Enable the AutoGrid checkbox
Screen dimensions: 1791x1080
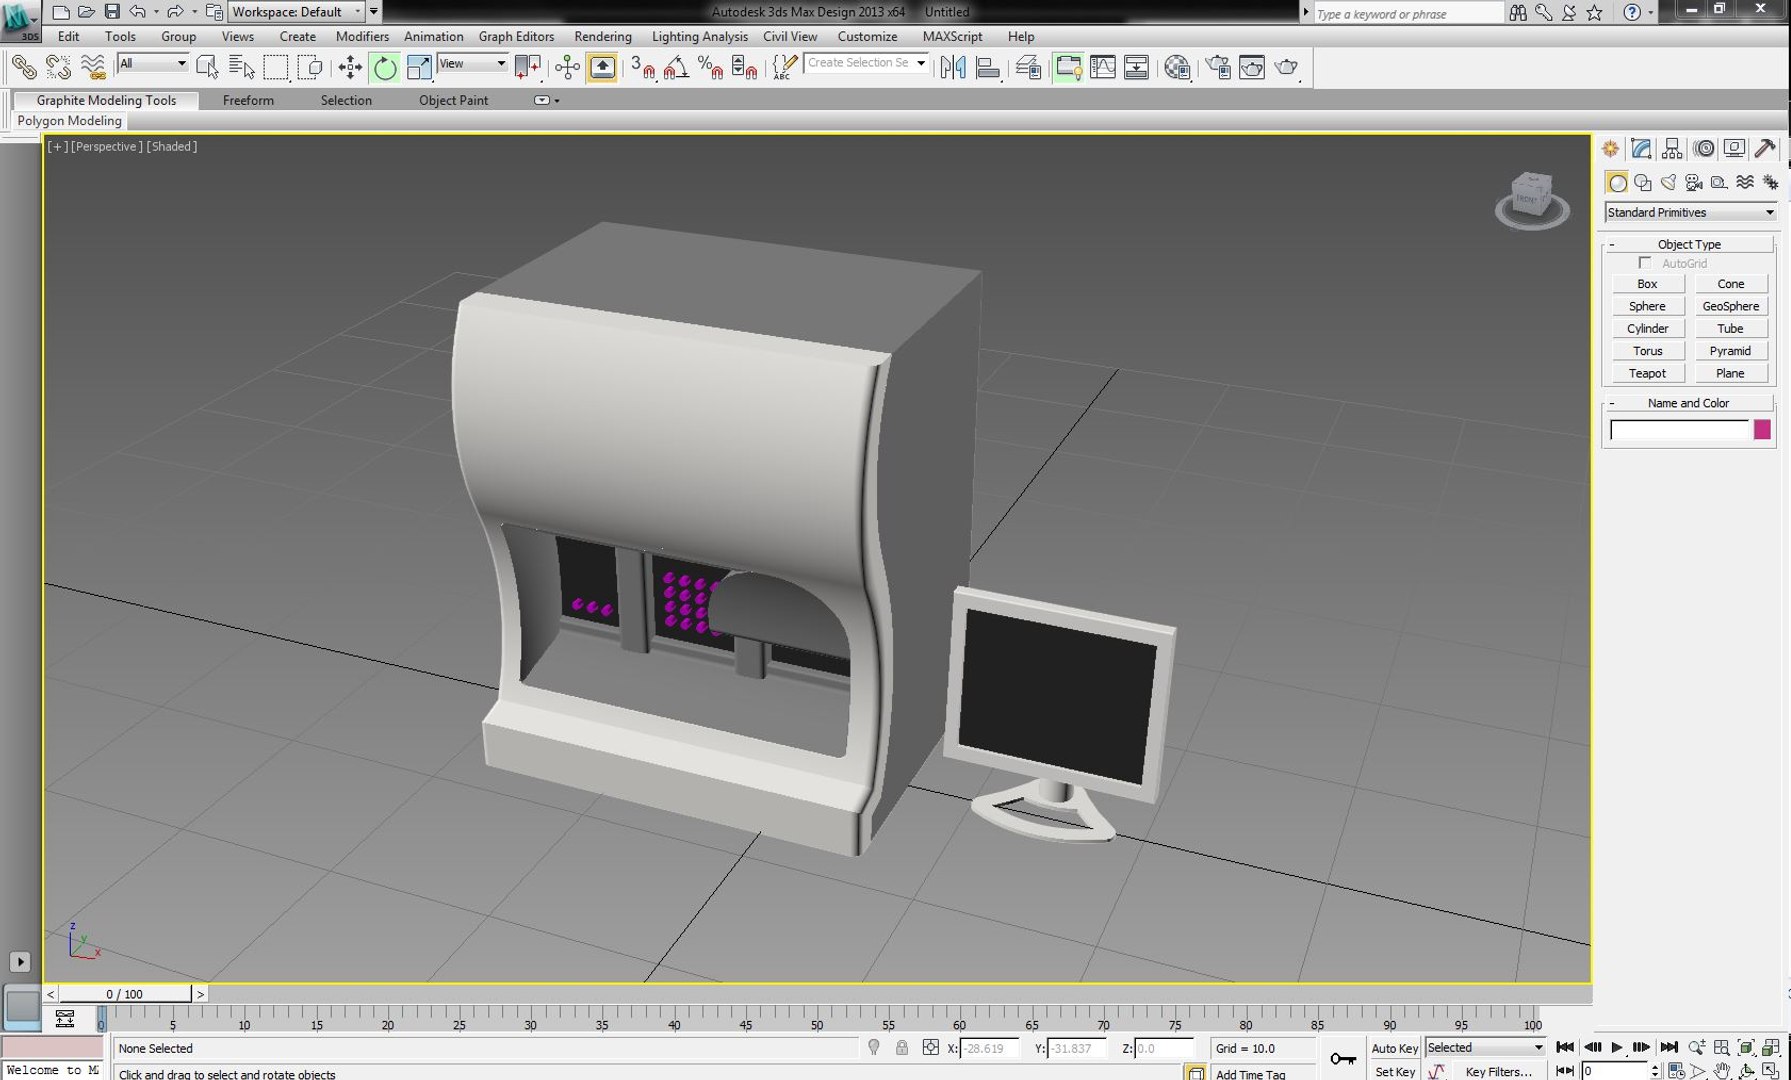(x=1644, y=263)
